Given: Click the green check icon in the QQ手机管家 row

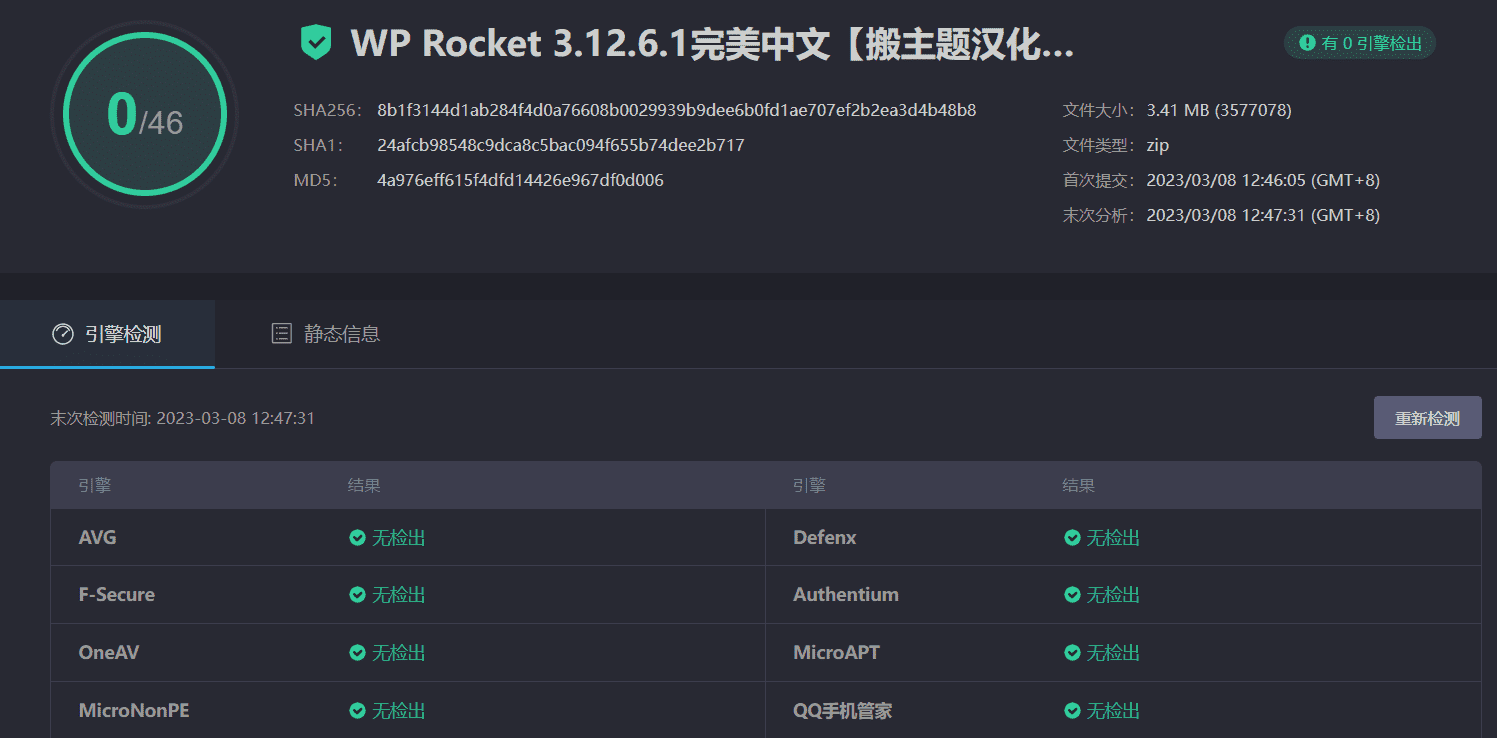Looking at the screenshot, I should point(1072,711).
